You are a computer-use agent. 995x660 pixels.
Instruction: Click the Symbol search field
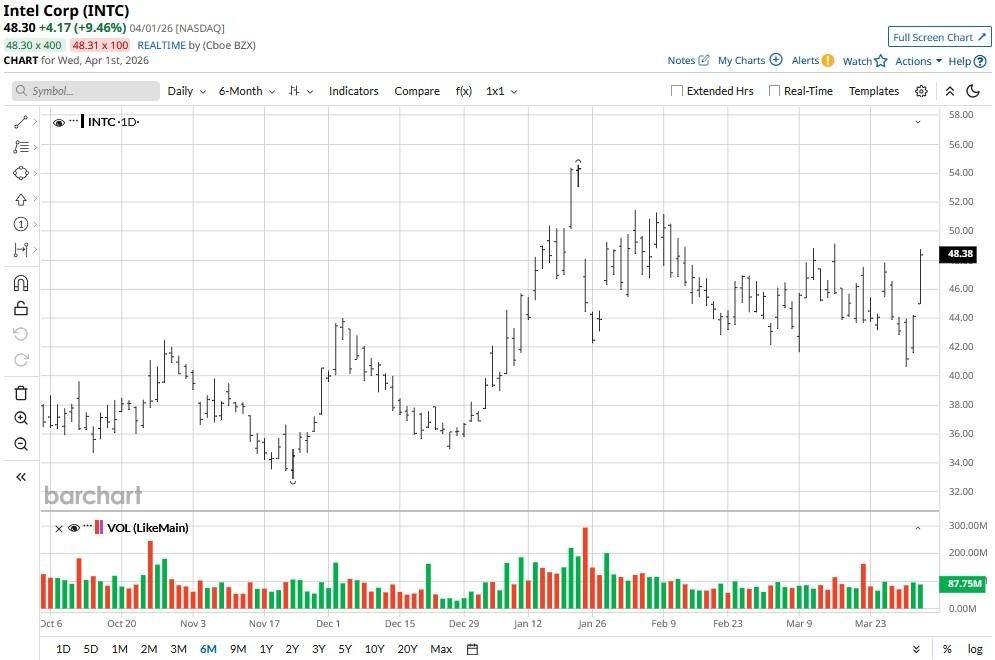point(86,91)
